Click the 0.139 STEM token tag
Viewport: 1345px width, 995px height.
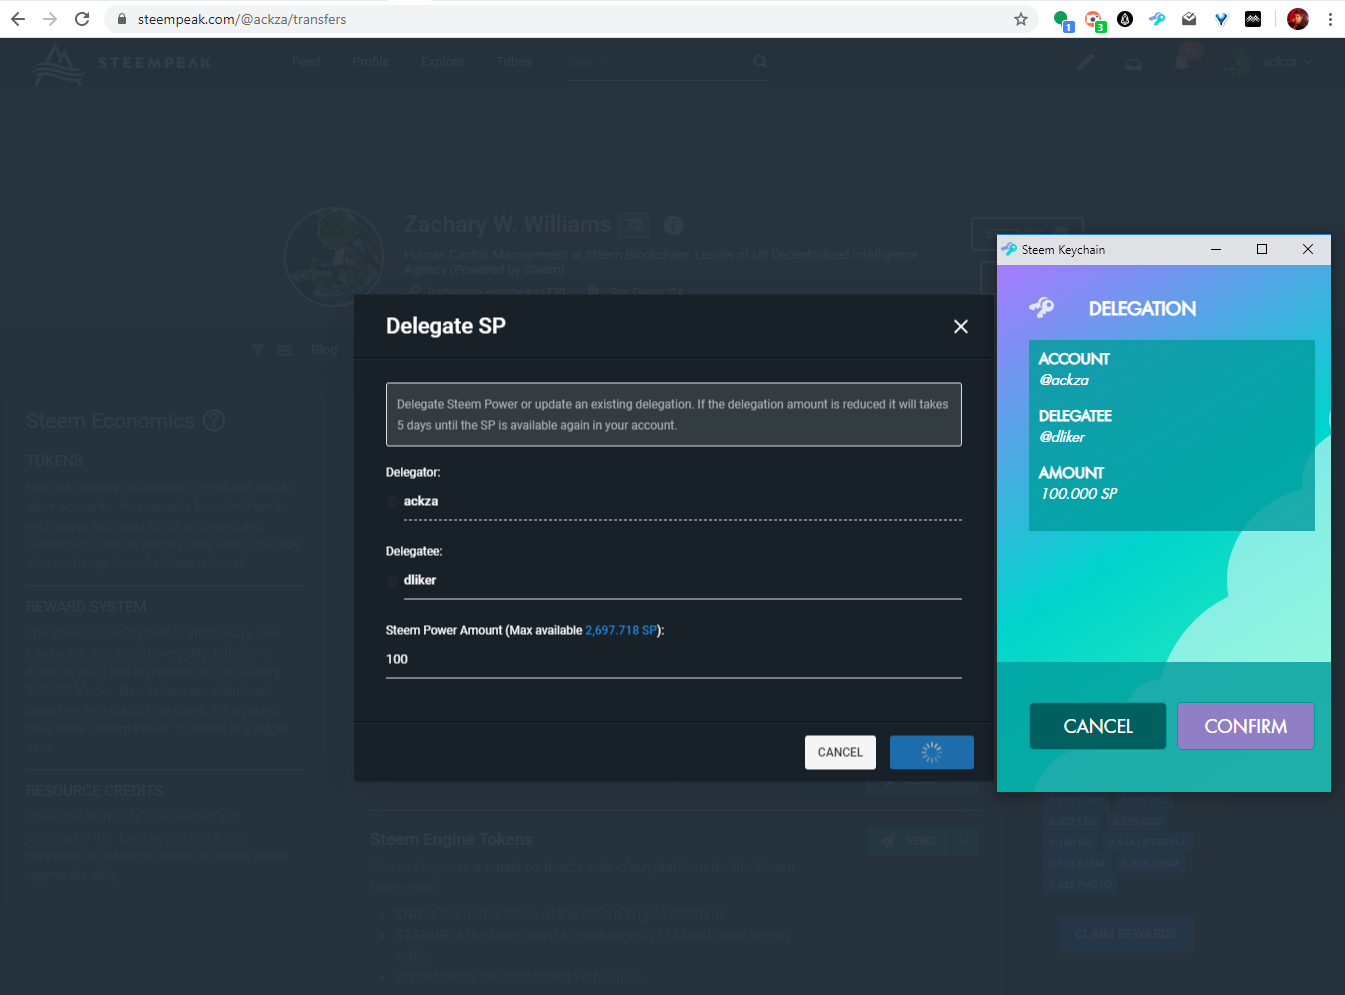[1077, 864]
